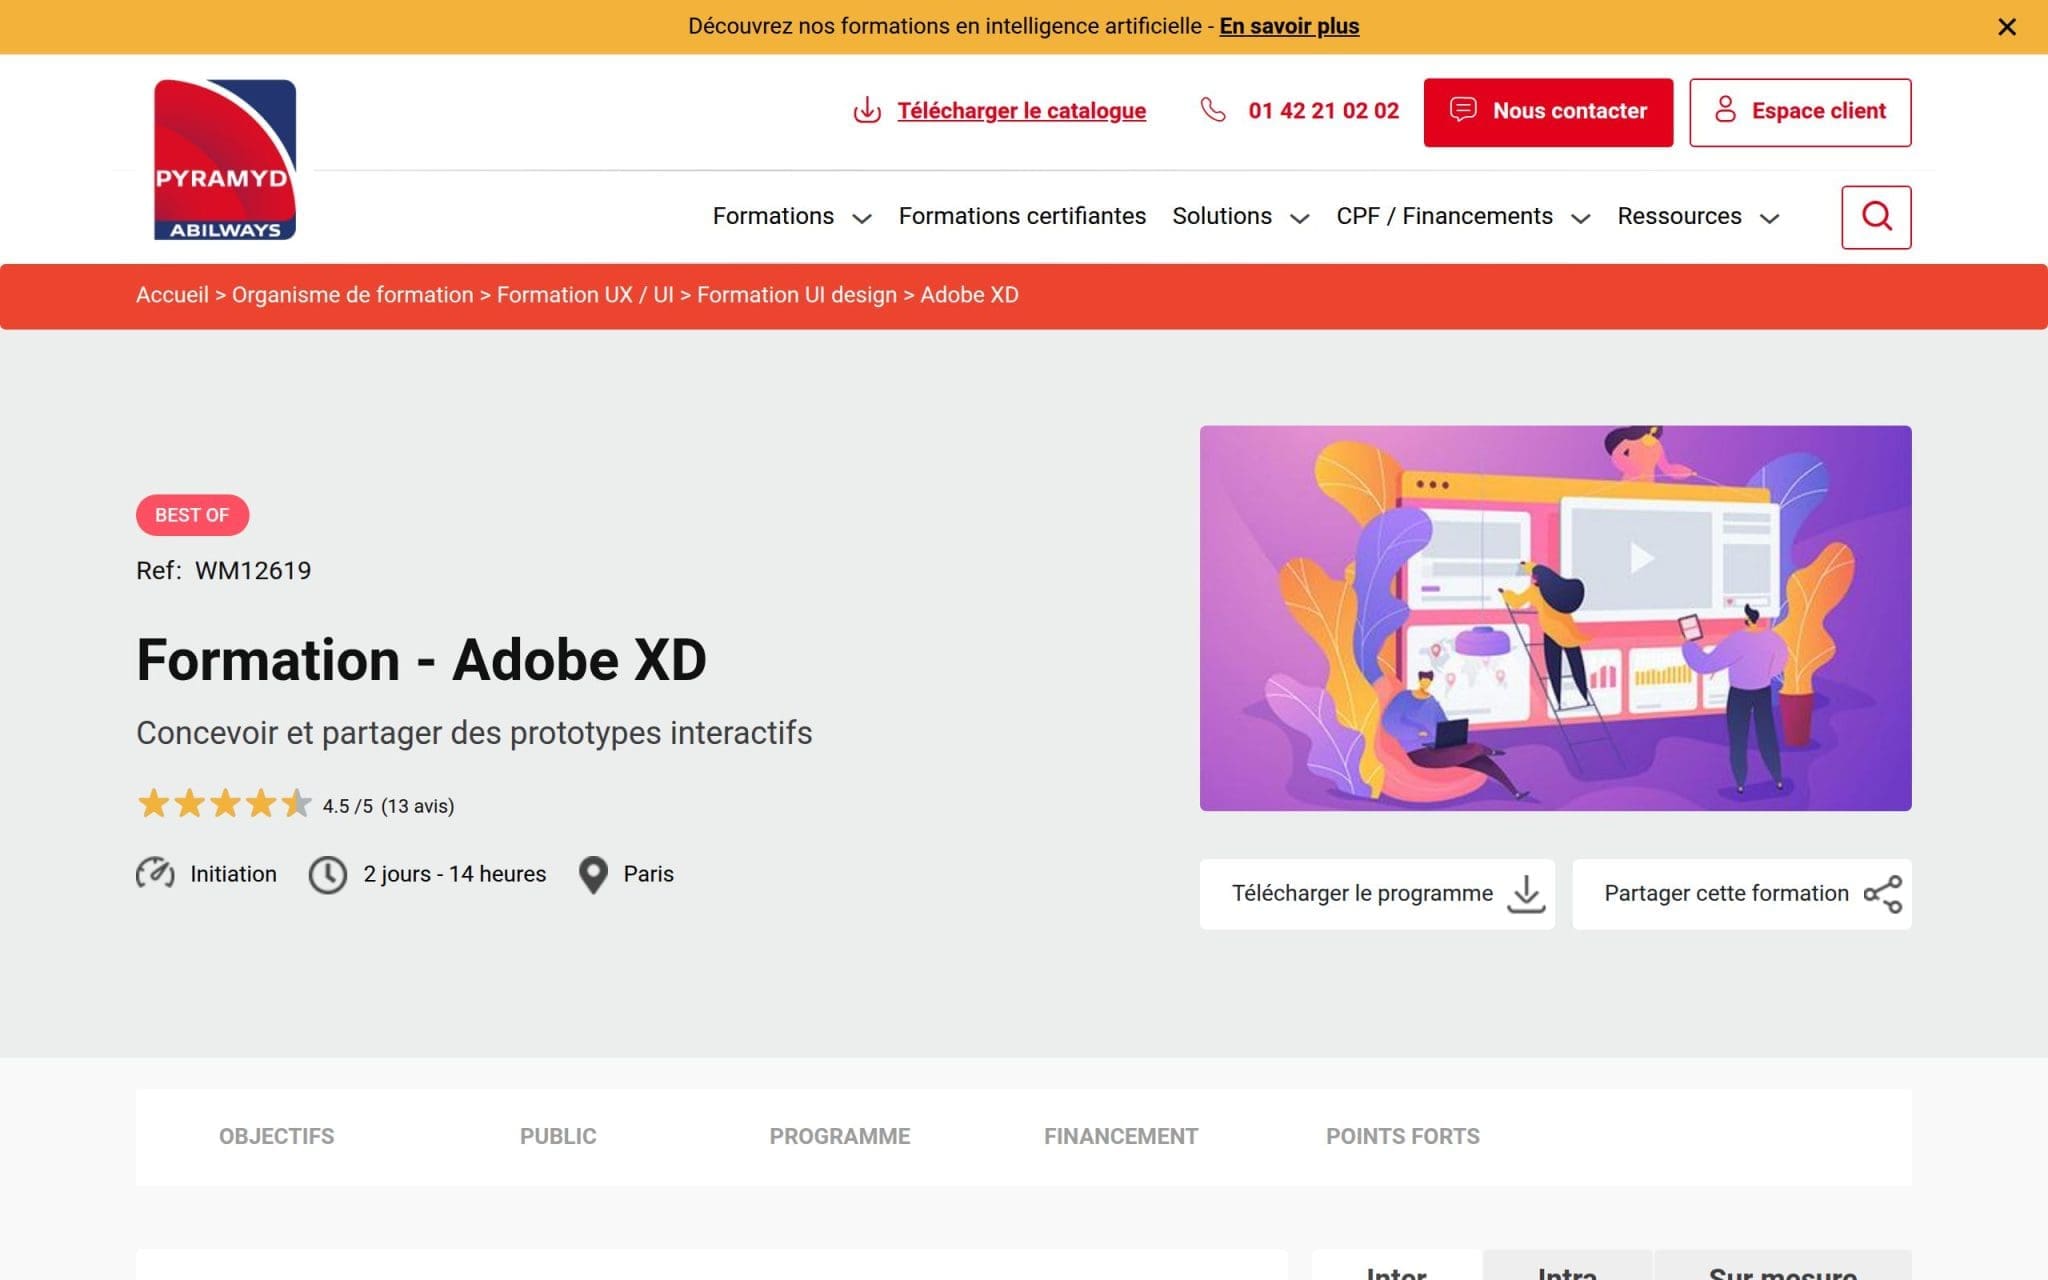Viewport: 2048px width, 1280px height.
Task: Open 'Formation UI design' breadcrumb
Action: (x=797, y=295)
